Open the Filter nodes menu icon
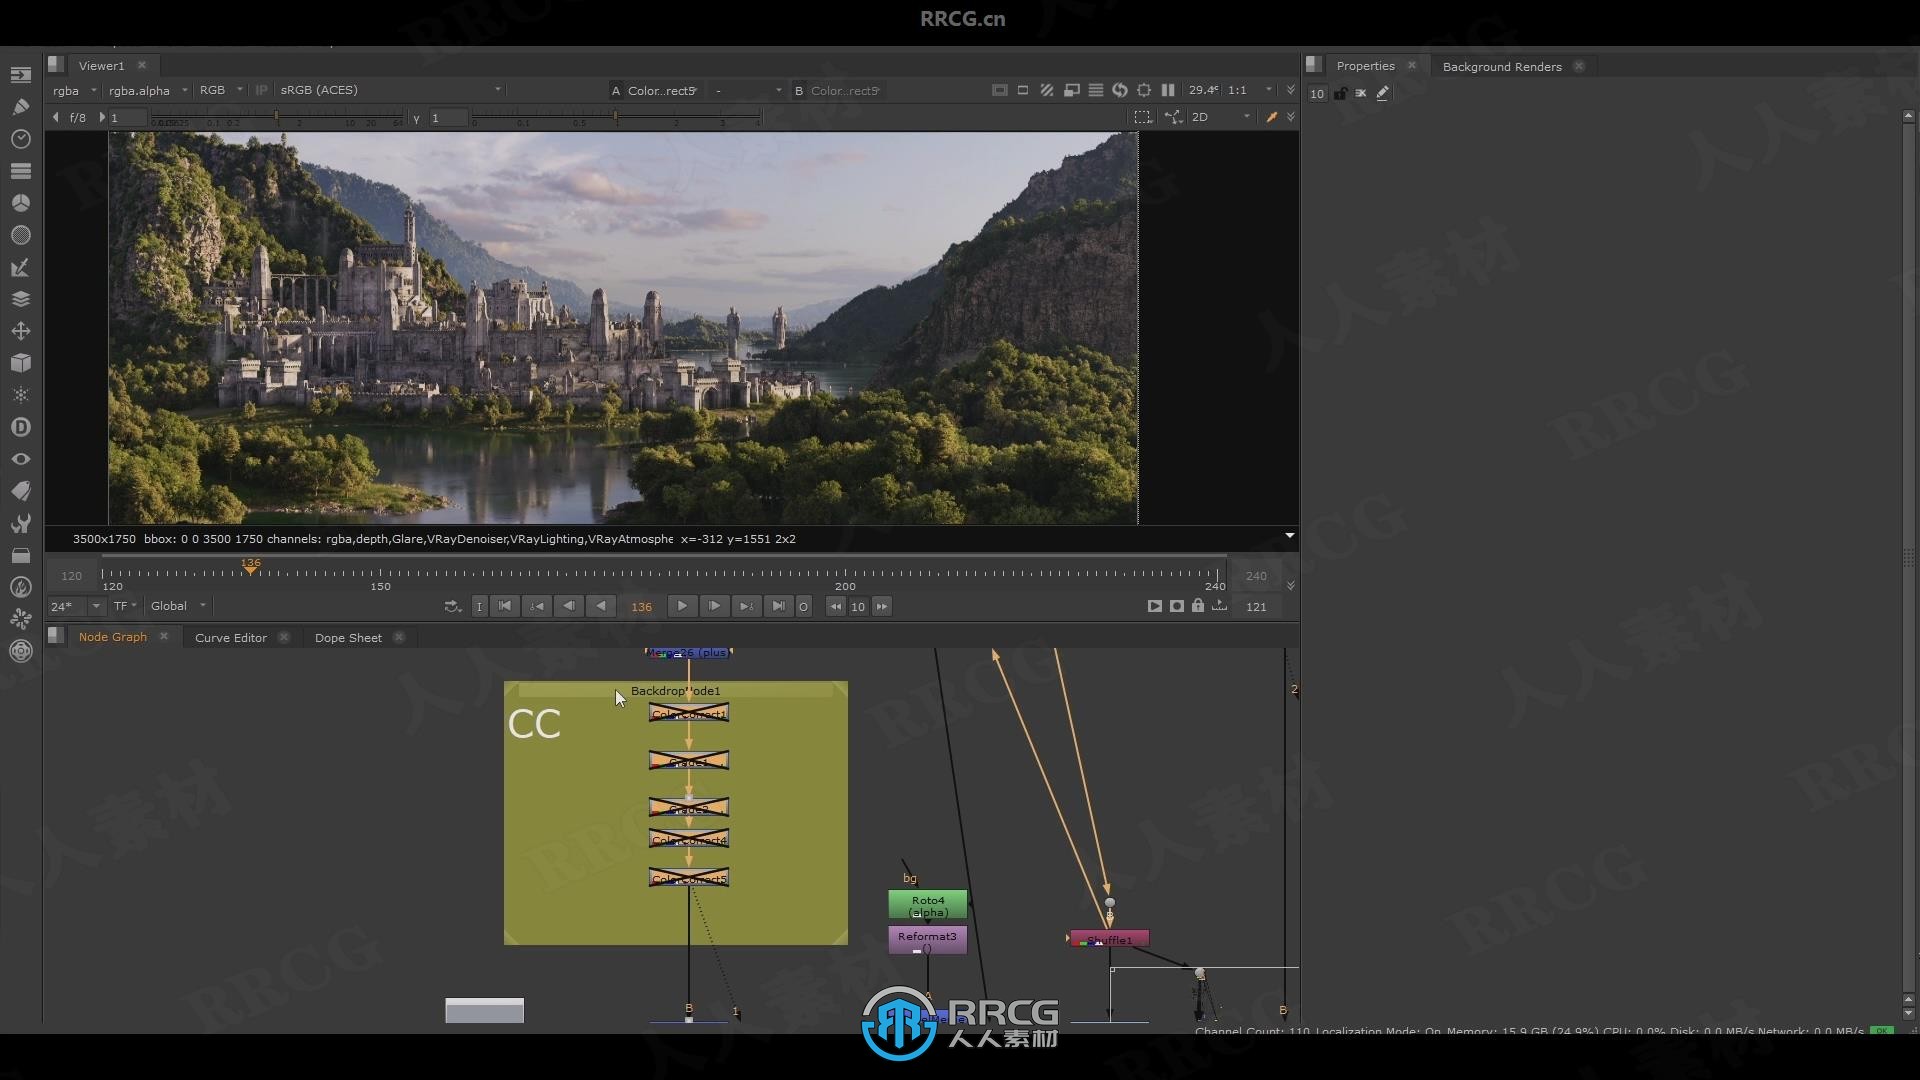 (20, 235)
